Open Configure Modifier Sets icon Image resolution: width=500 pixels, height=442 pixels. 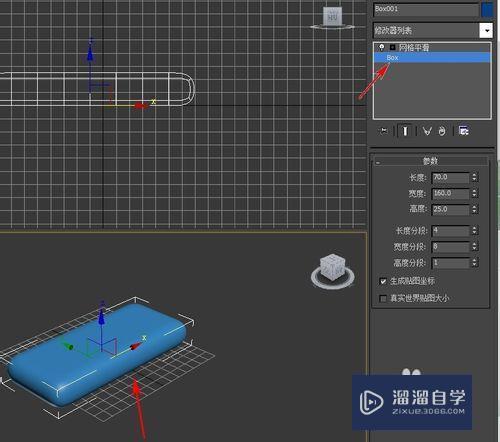(464, 131)
